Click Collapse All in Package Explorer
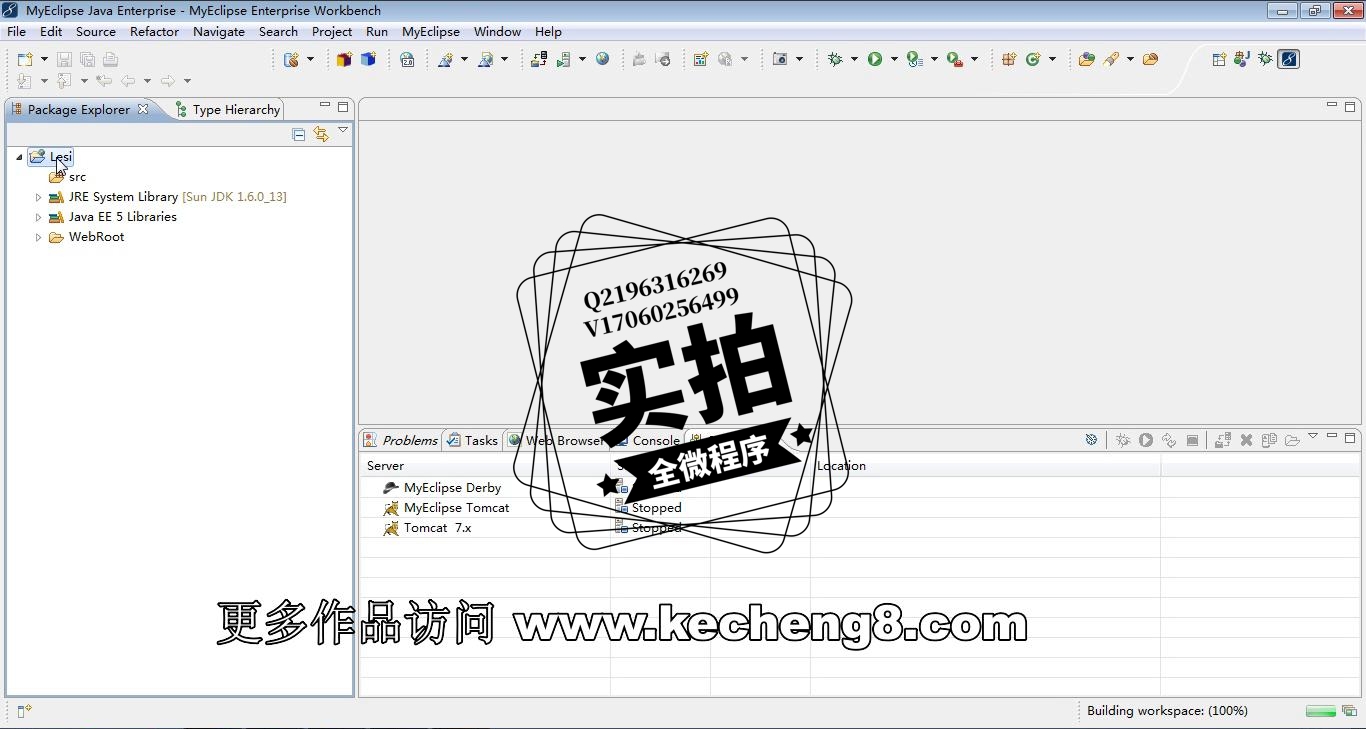 pyautogui.click(x=298, y=134)
